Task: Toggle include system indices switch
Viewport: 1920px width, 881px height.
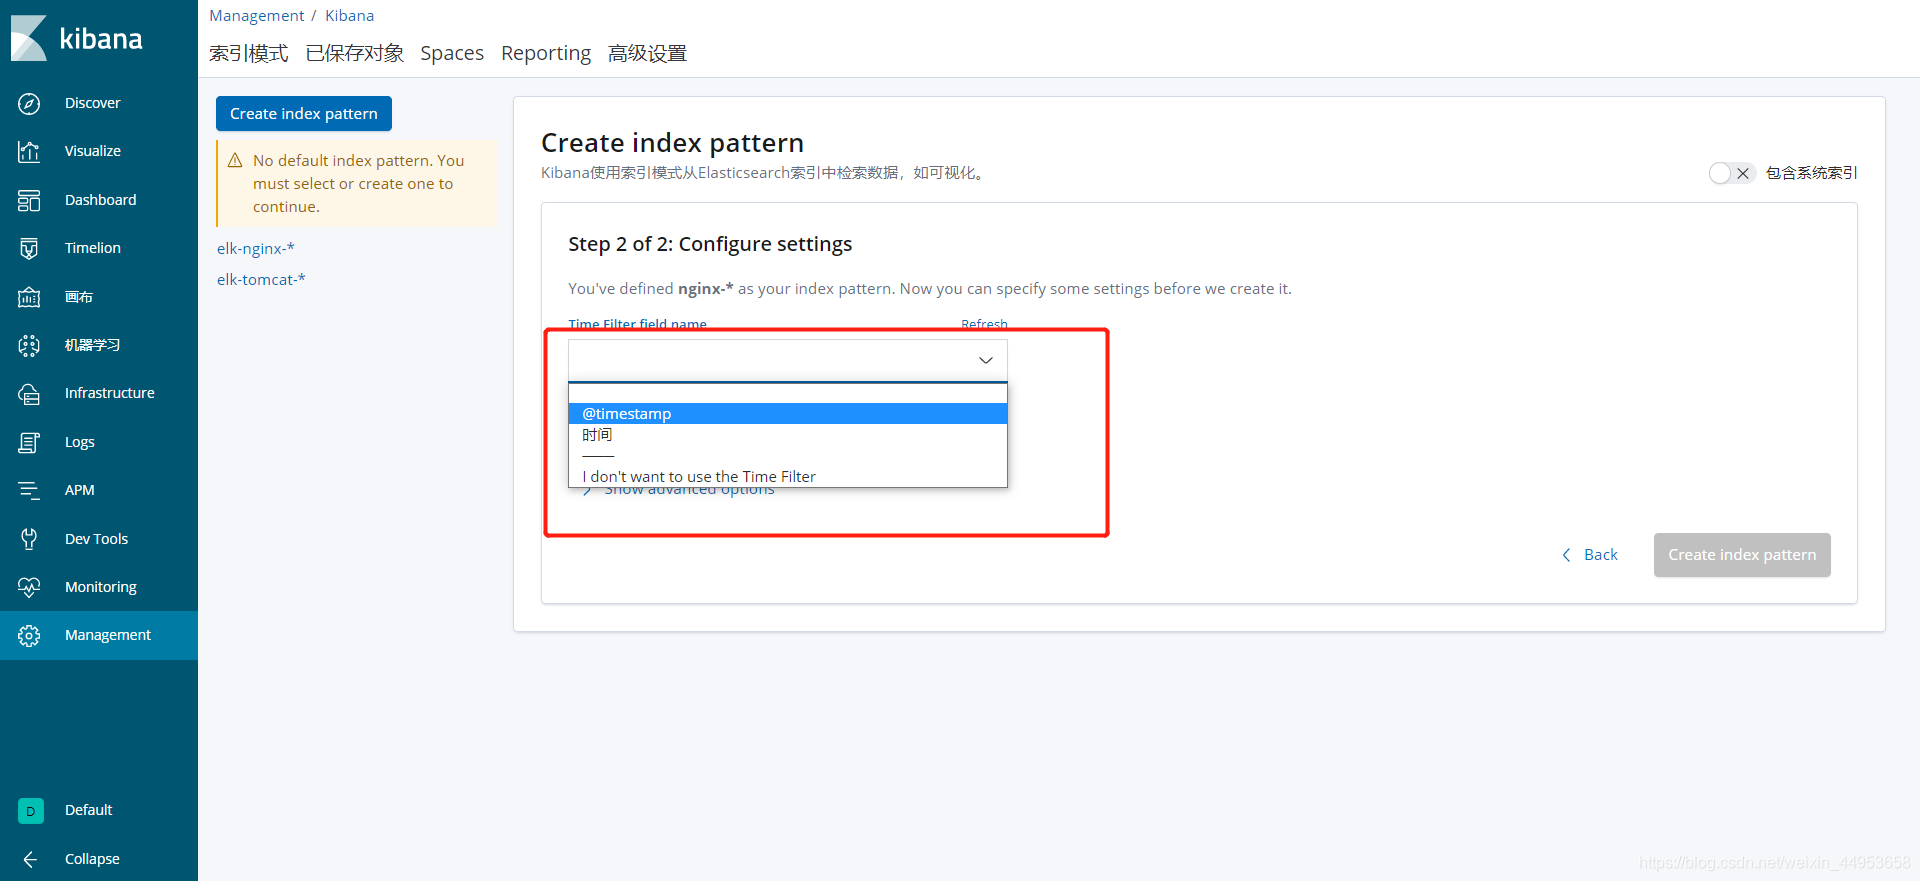Action: 1732,173
